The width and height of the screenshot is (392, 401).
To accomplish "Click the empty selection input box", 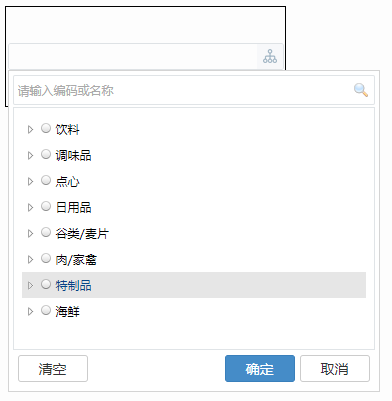I will tap(133, 56).
